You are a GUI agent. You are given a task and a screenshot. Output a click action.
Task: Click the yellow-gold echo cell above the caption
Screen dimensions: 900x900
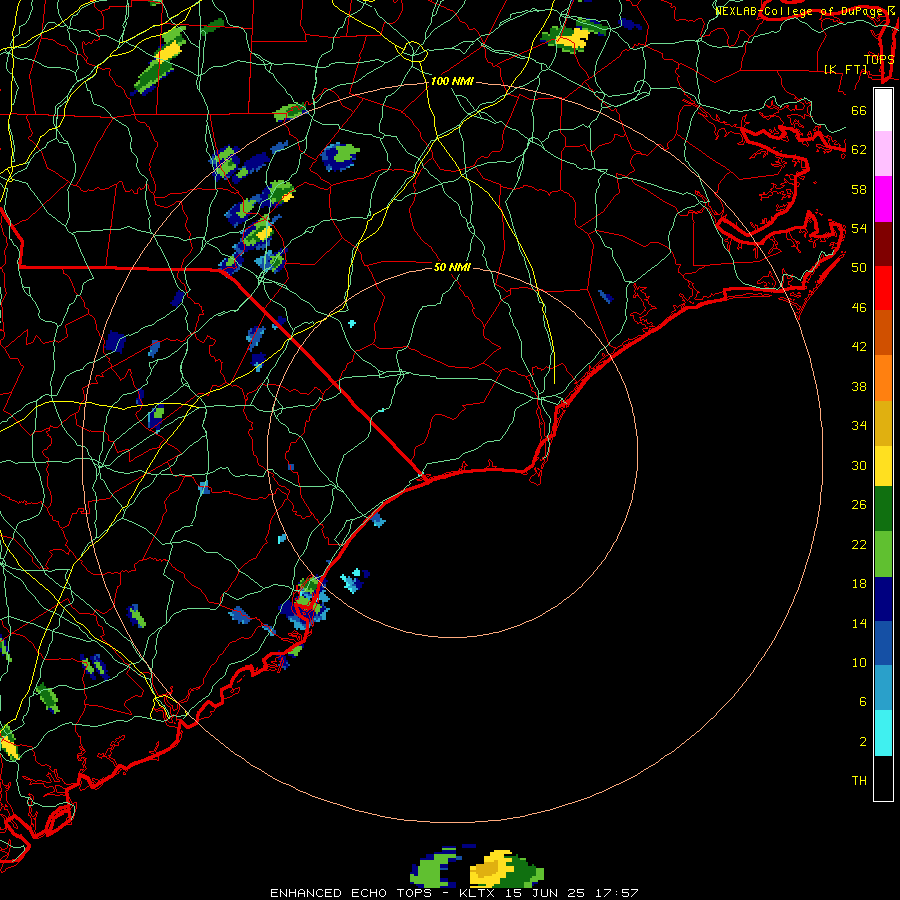coord(491,868)
